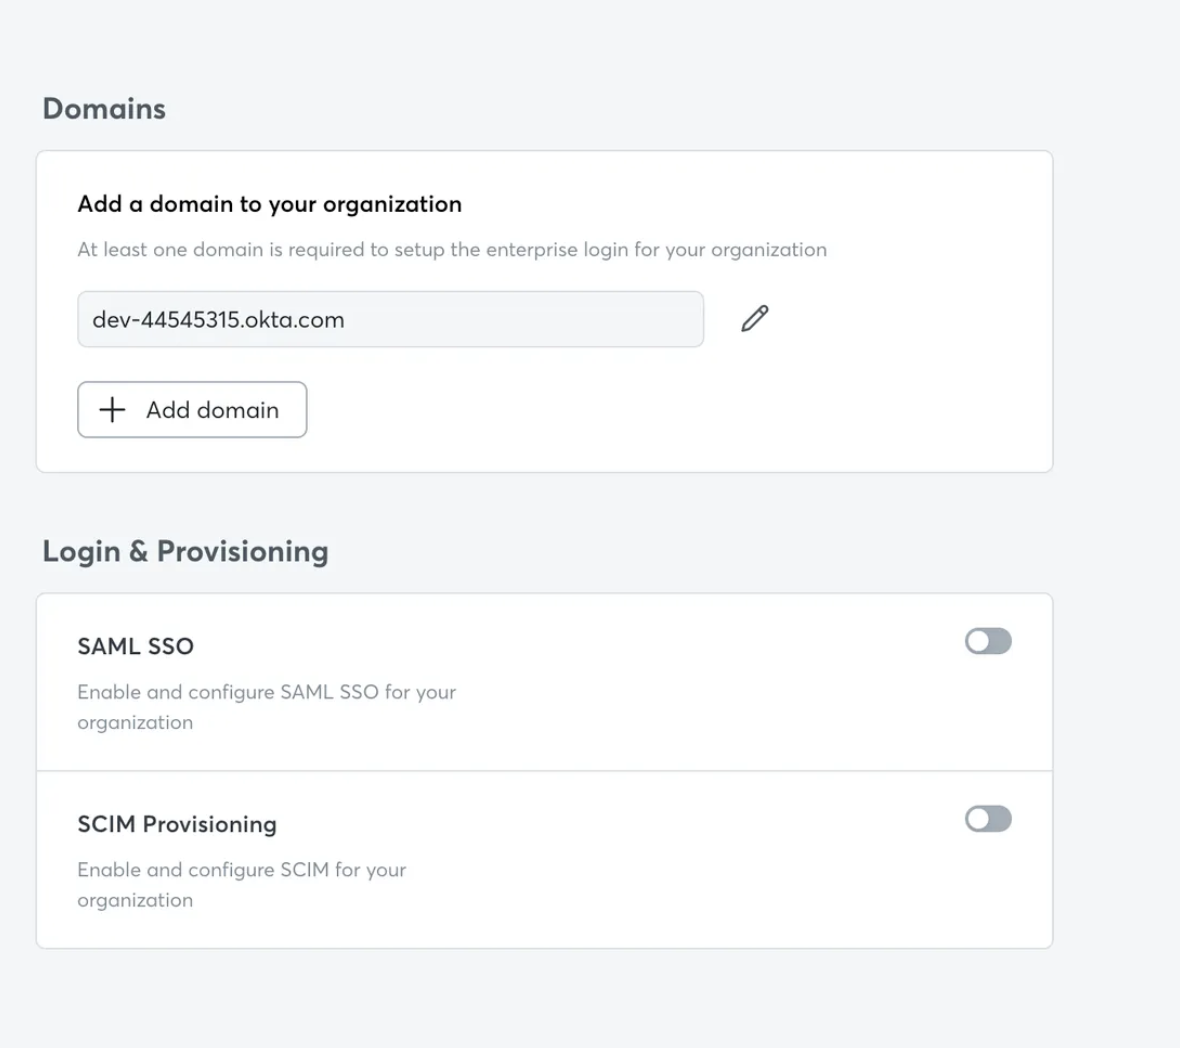The height and width of the screenshot is (1048, 1180).
Task: Click the white knob of SCIM Provisioning switch
Action: [978, 819]
